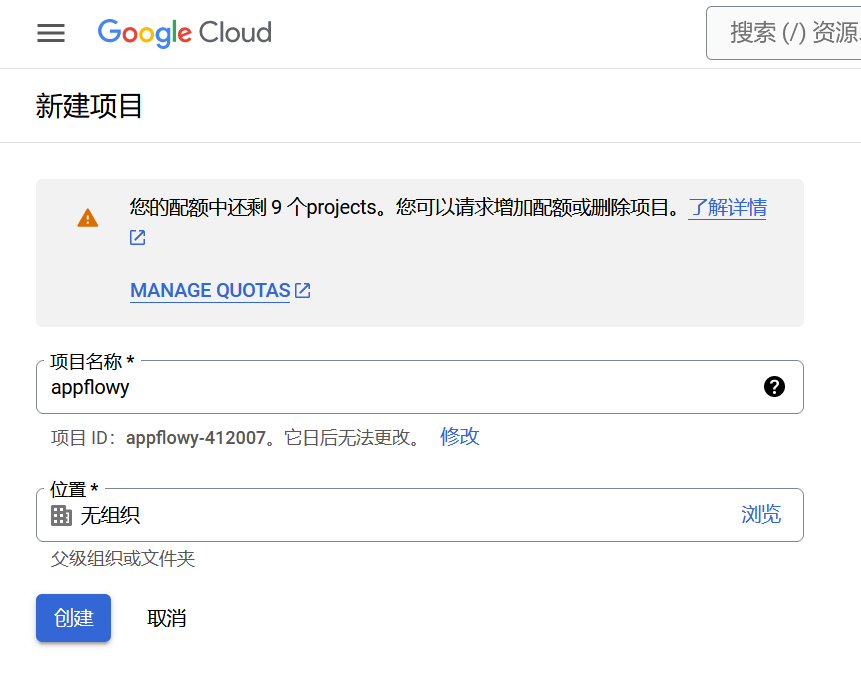Click the 新建项目 page heading

point(89,106)
